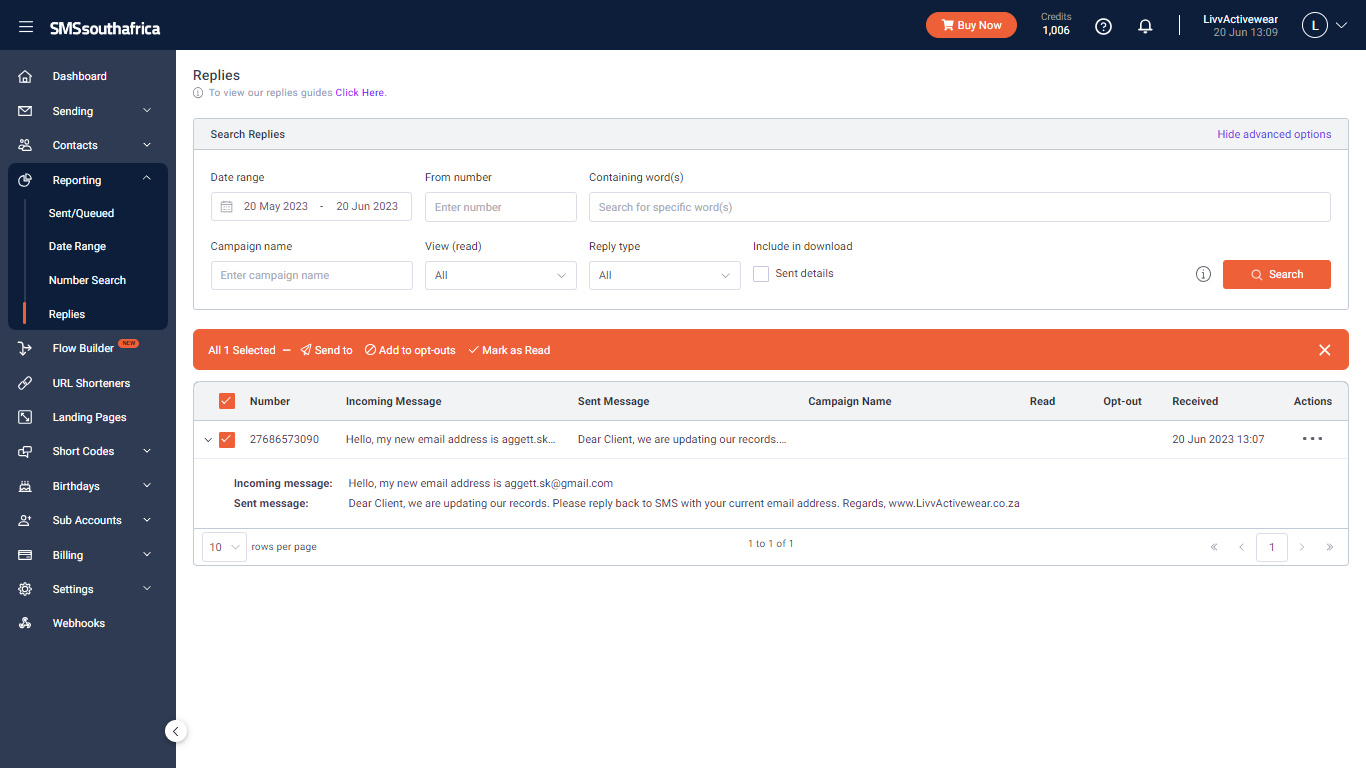1366x768 pixels.
Task: Click the Reporting pie chart icon
Action: [25, 180]
